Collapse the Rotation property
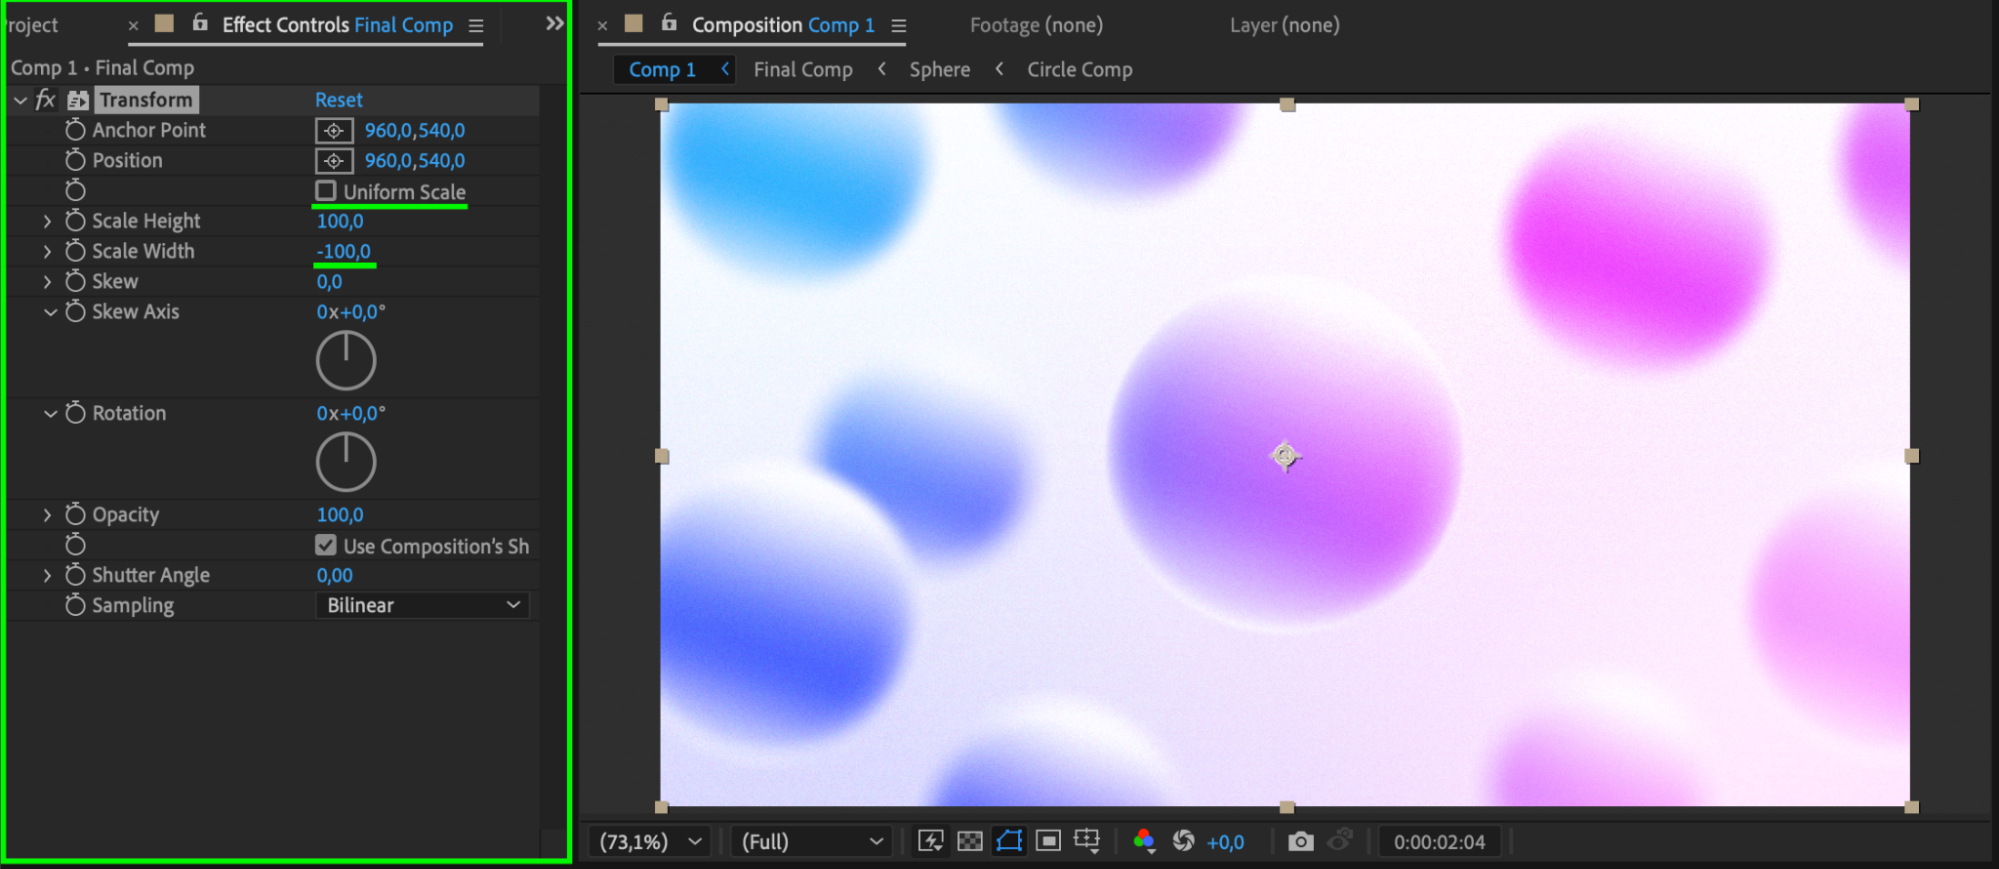Viewport: 1999px width, 869px height. click(x=50, y=413)
